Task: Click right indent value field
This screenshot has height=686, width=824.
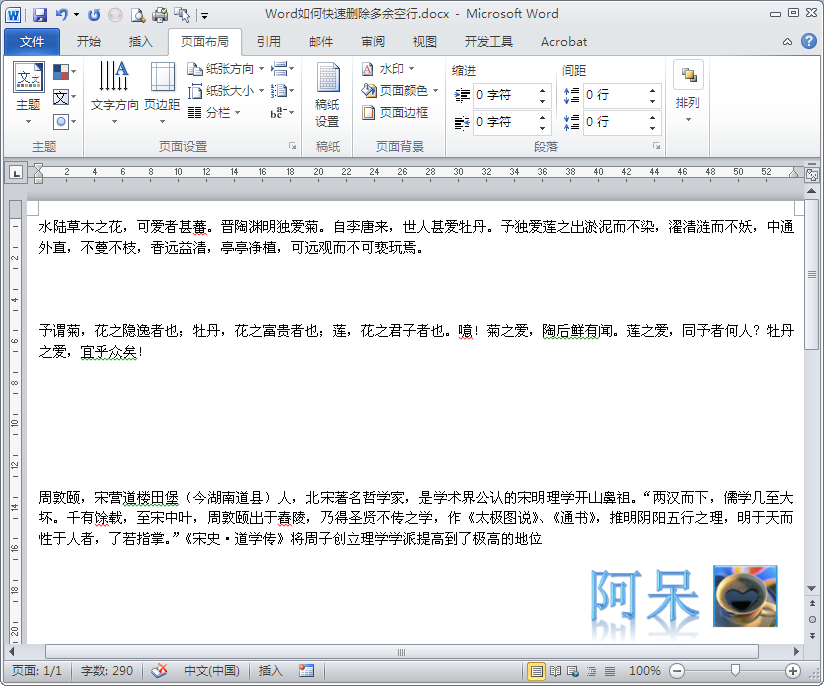Action: pyautogui.click(x=505, y=122)
